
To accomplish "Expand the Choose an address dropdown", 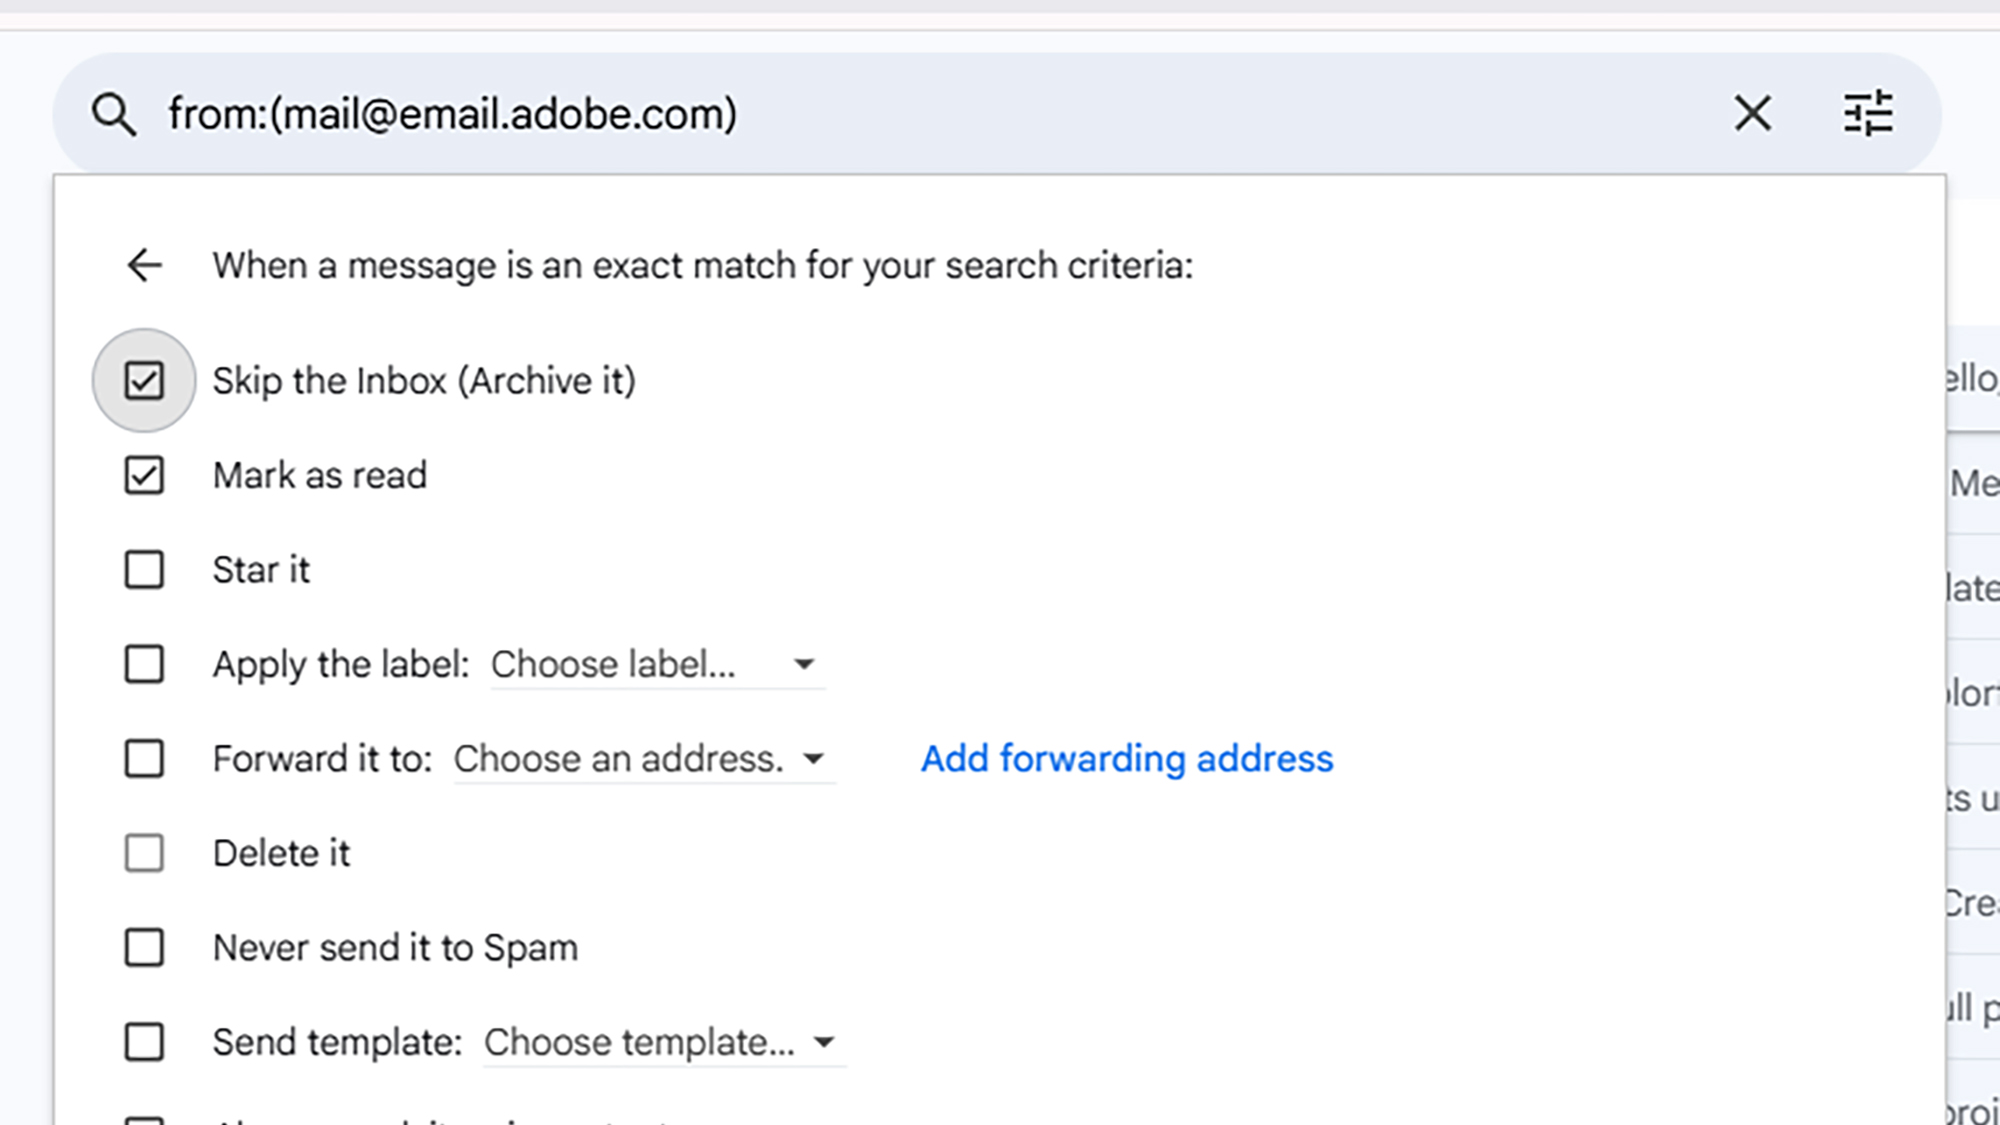I will (640, 759).
